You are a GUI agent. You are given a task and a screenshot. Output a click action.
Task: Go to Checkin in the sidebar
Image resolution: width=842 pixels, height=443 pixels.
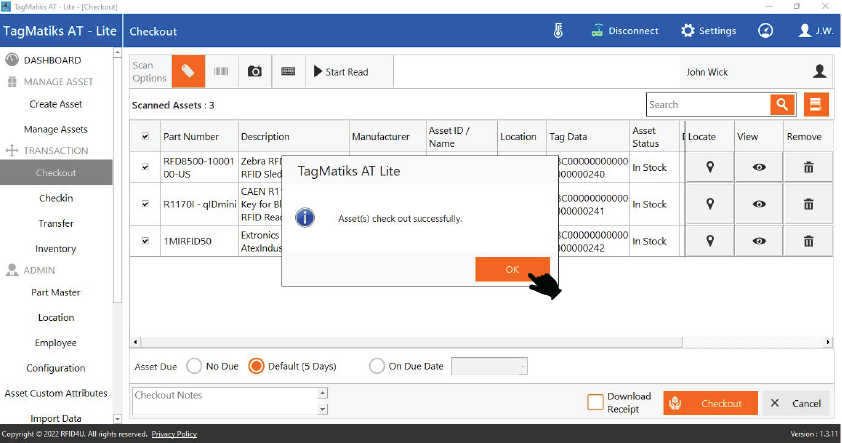click(56, 198)
